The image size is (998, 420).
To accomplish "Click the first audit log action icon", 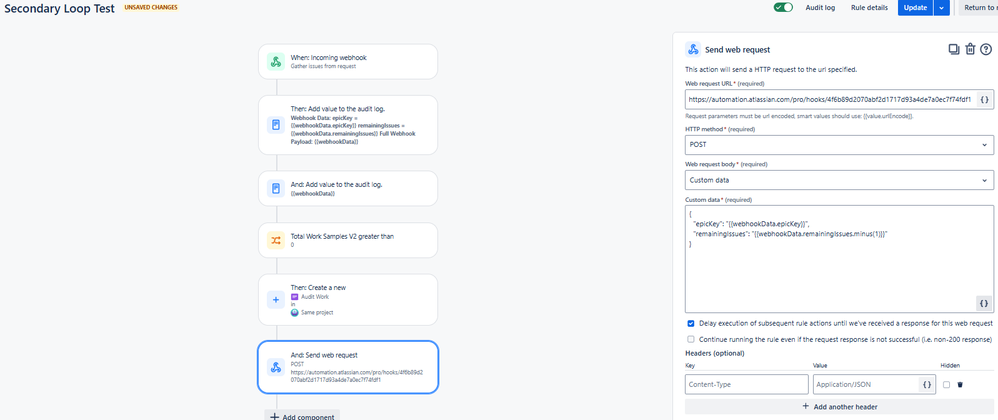I will 276,125.
